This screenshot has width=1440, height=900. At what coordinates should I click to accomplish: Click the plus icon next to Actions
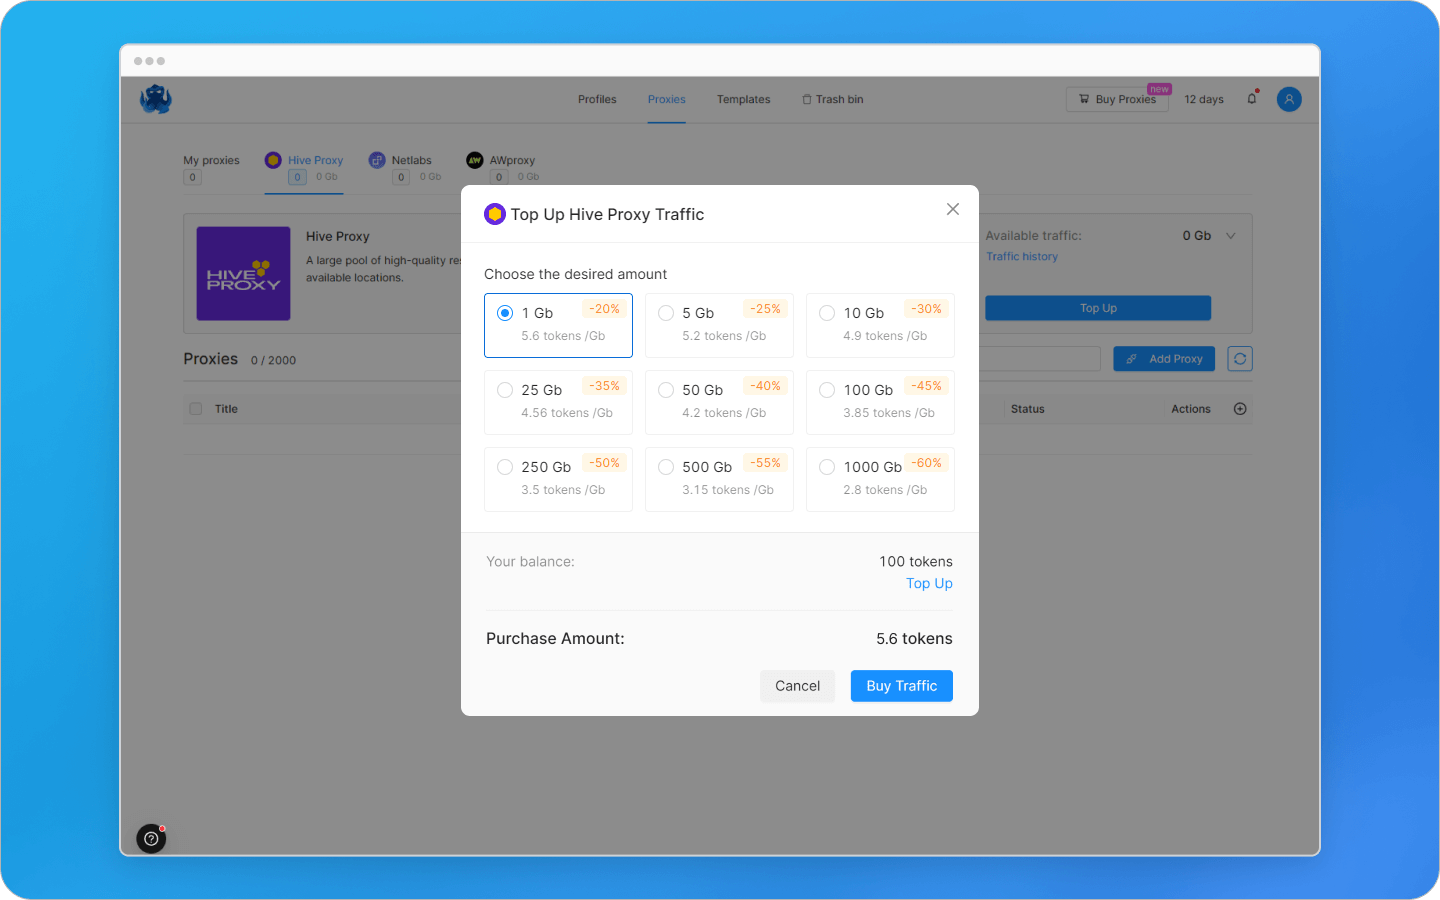(1240, 408)
